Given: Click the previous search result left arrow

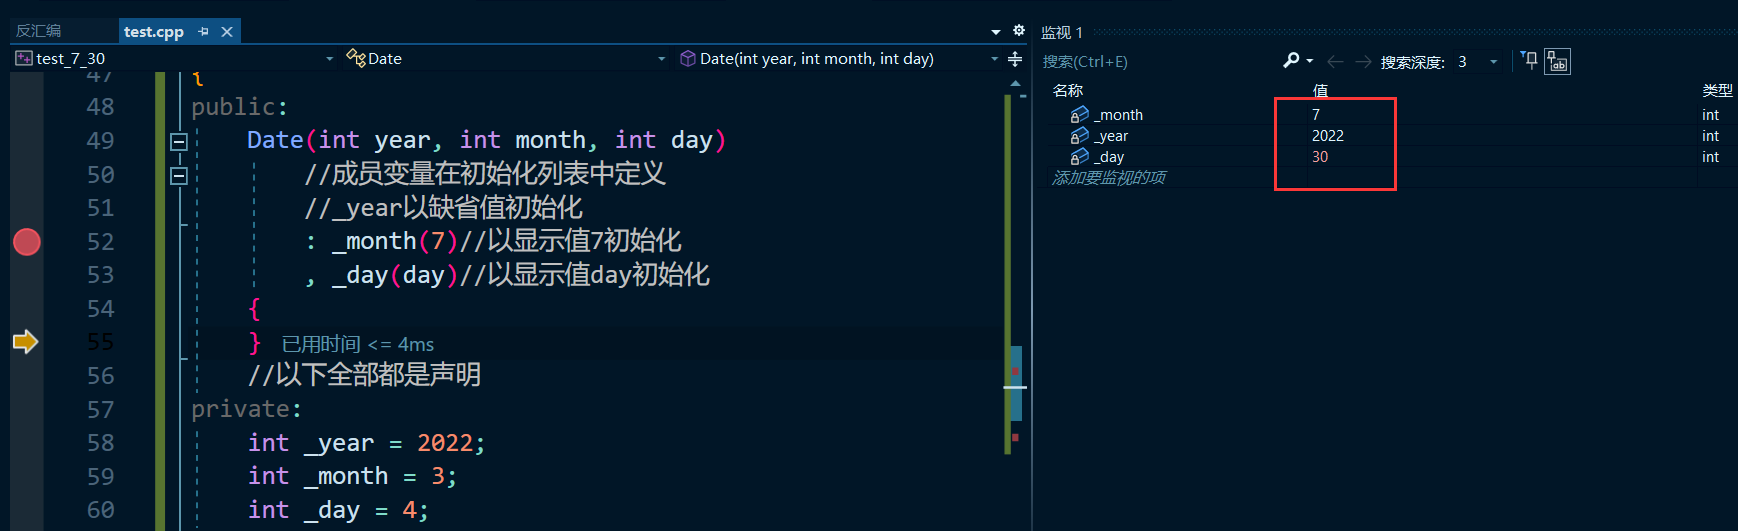Looking at the screenshot, I should pos(1335,62).
